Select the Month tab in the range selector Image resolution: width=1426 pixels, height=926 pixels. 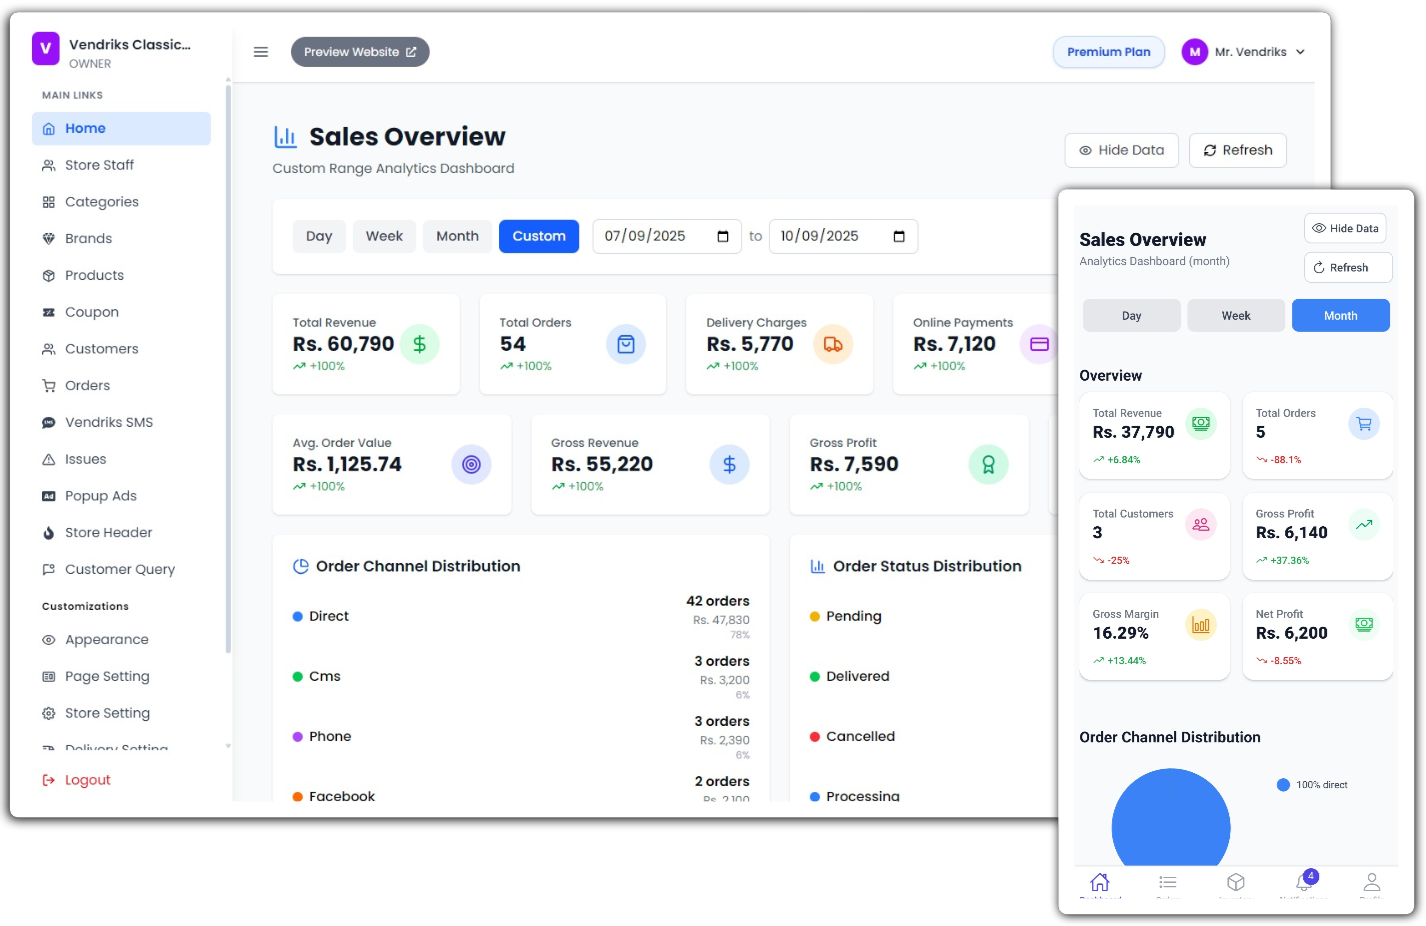click(x=457, y=236)
